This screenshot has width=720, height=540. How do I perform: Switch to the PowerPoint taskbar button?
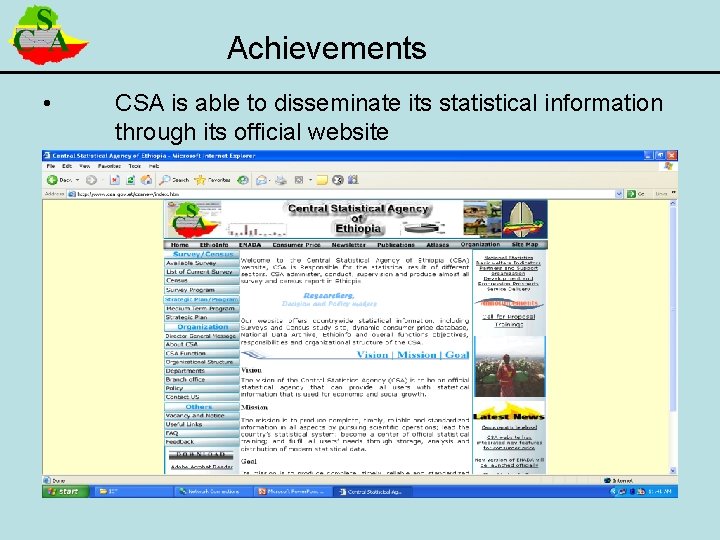(x=292, y=491)
